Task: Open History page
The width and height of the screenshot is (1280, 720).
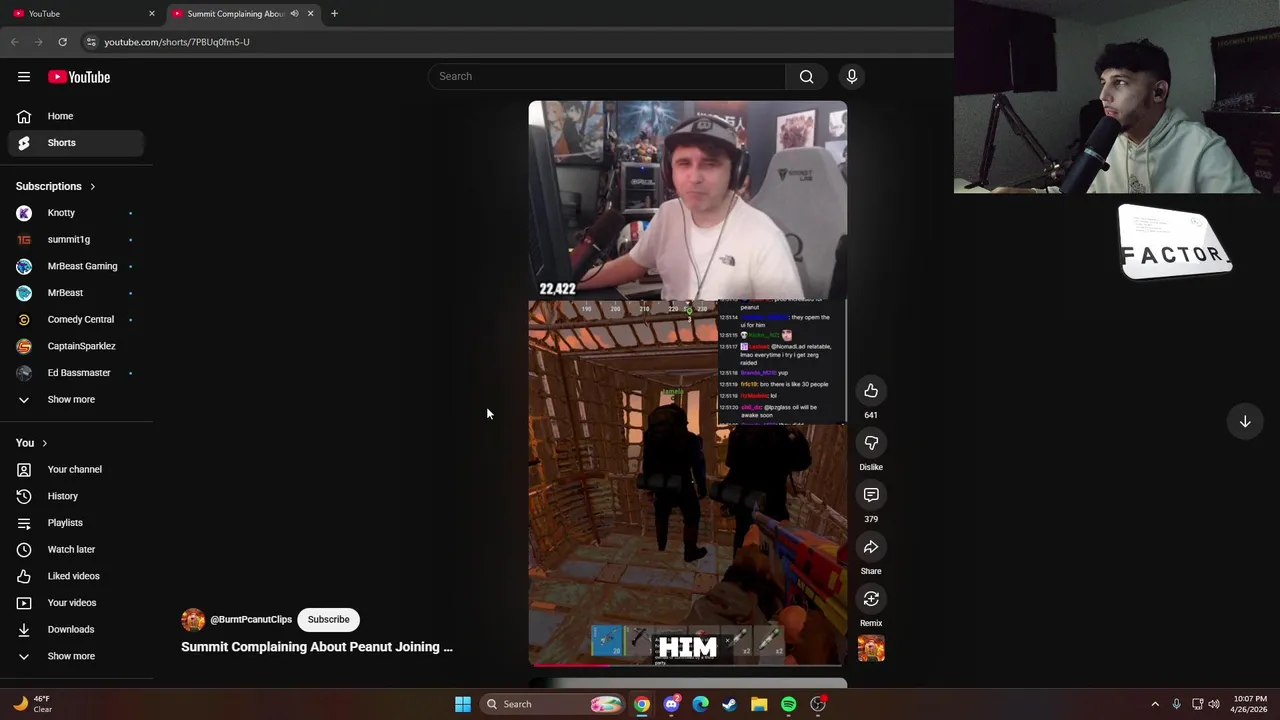Action: coord(76,496)
